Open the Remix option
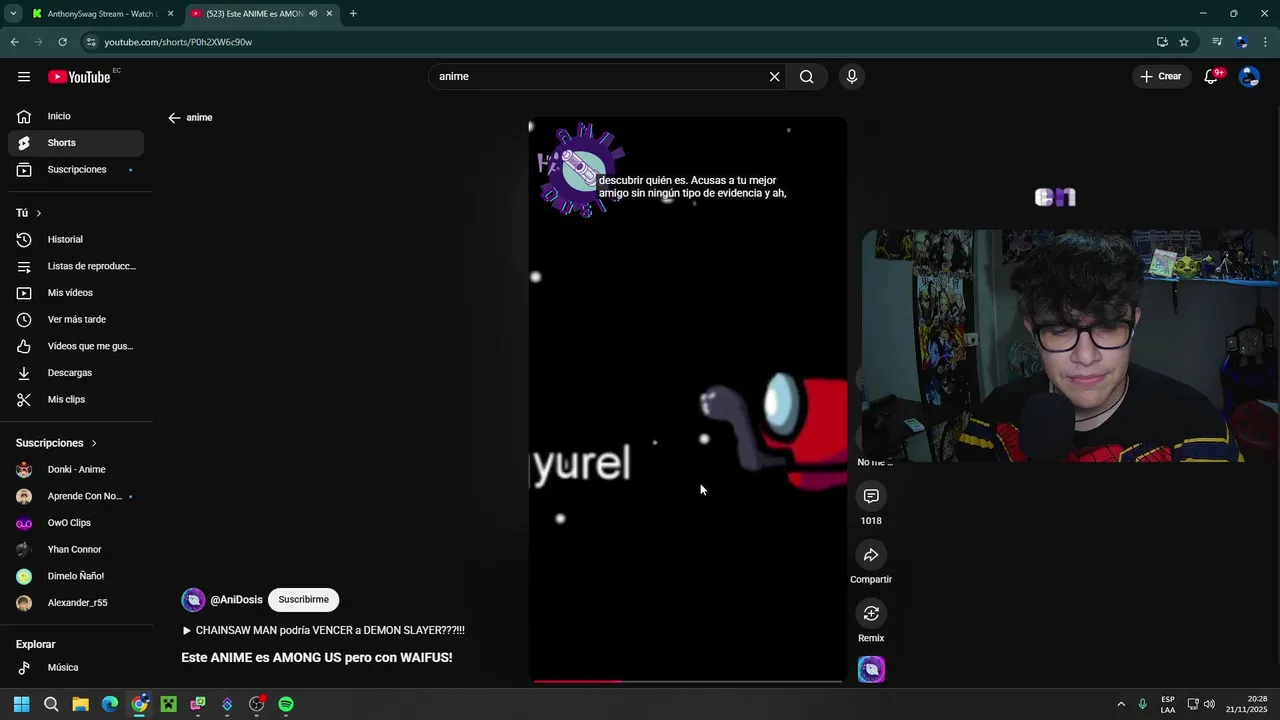 (x=871, y=613)
